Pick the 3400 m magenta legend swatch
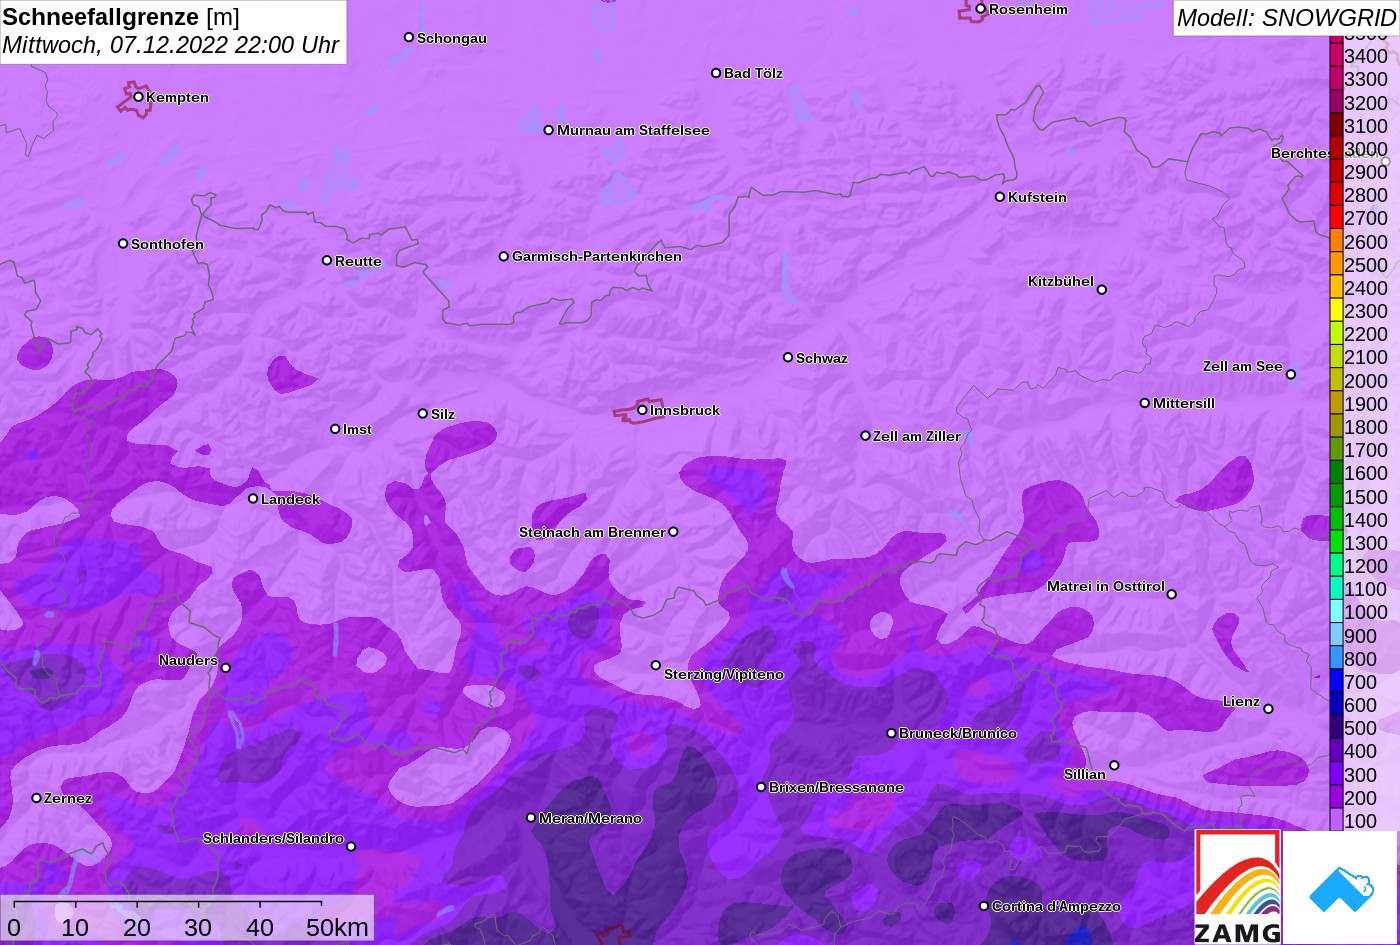 coord(1336,56)
